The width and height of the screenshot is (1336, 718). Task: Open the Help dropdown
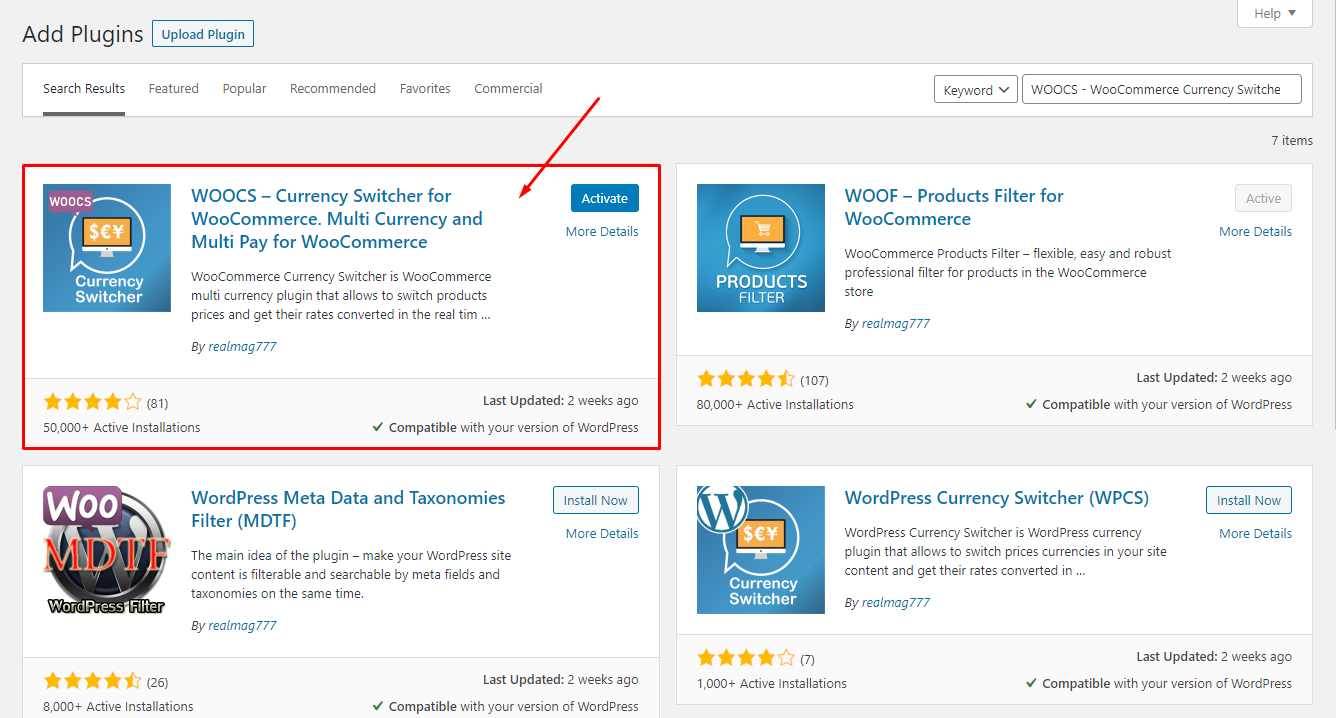tap(1275, 13)
